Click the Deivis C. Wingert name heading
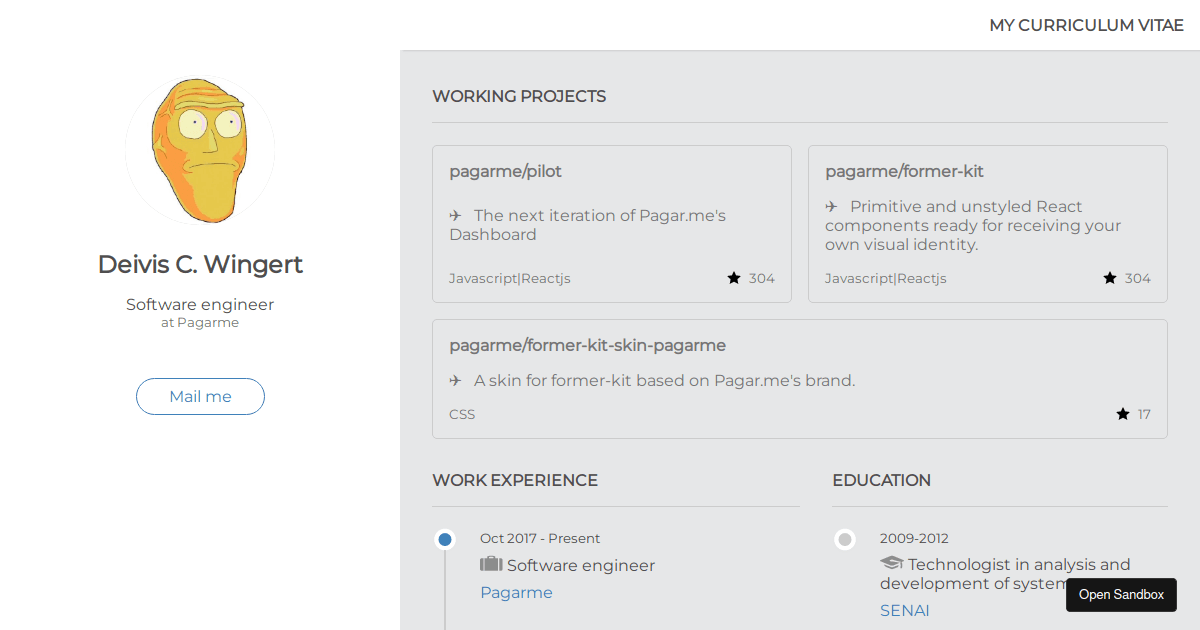 pyautogui.click(x=200, y=265)
